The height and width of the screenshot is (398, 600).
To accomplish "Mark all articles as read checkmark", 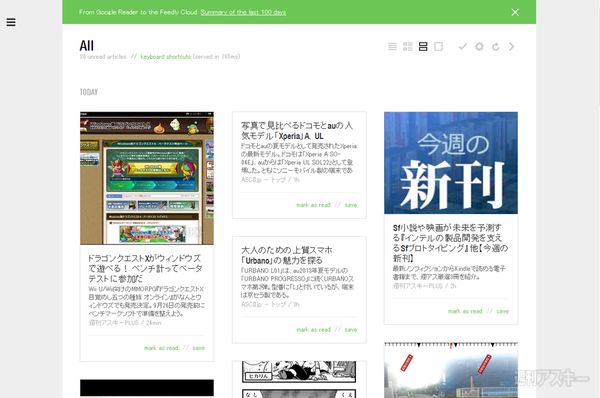I will click(x=463, y=47).
